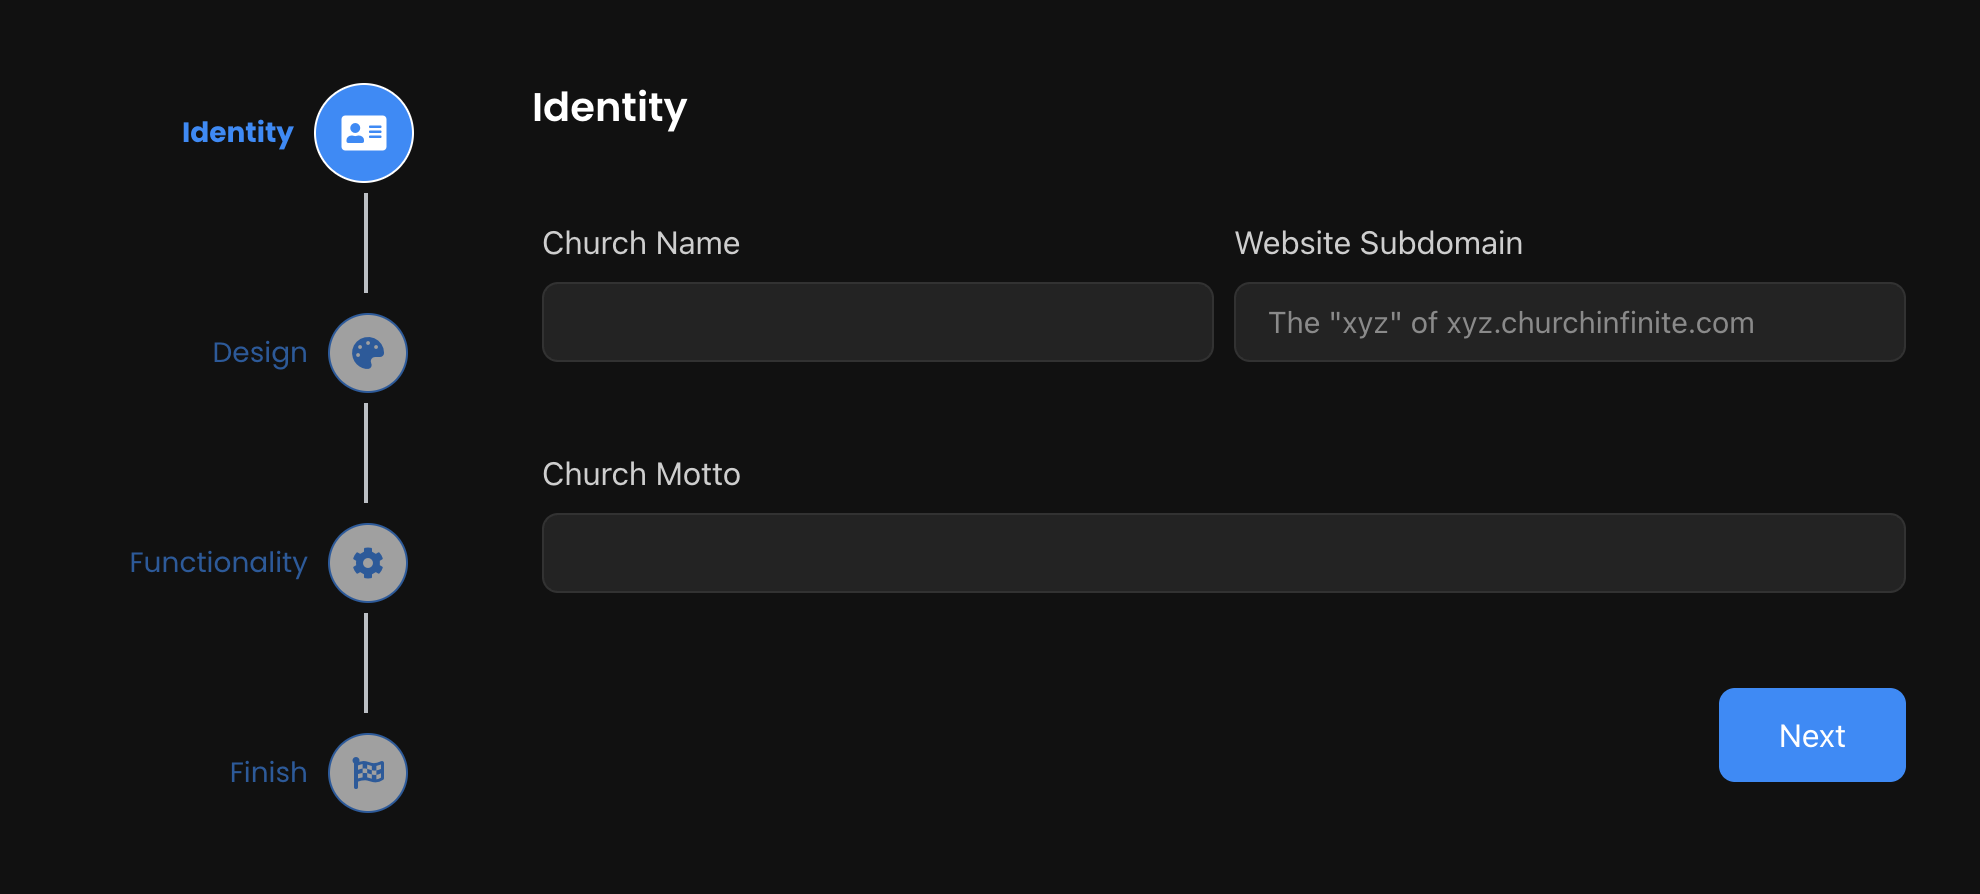Select the Functionality gear icon
This screenshot has height=894, width=1980.
[x=368, y=563]
